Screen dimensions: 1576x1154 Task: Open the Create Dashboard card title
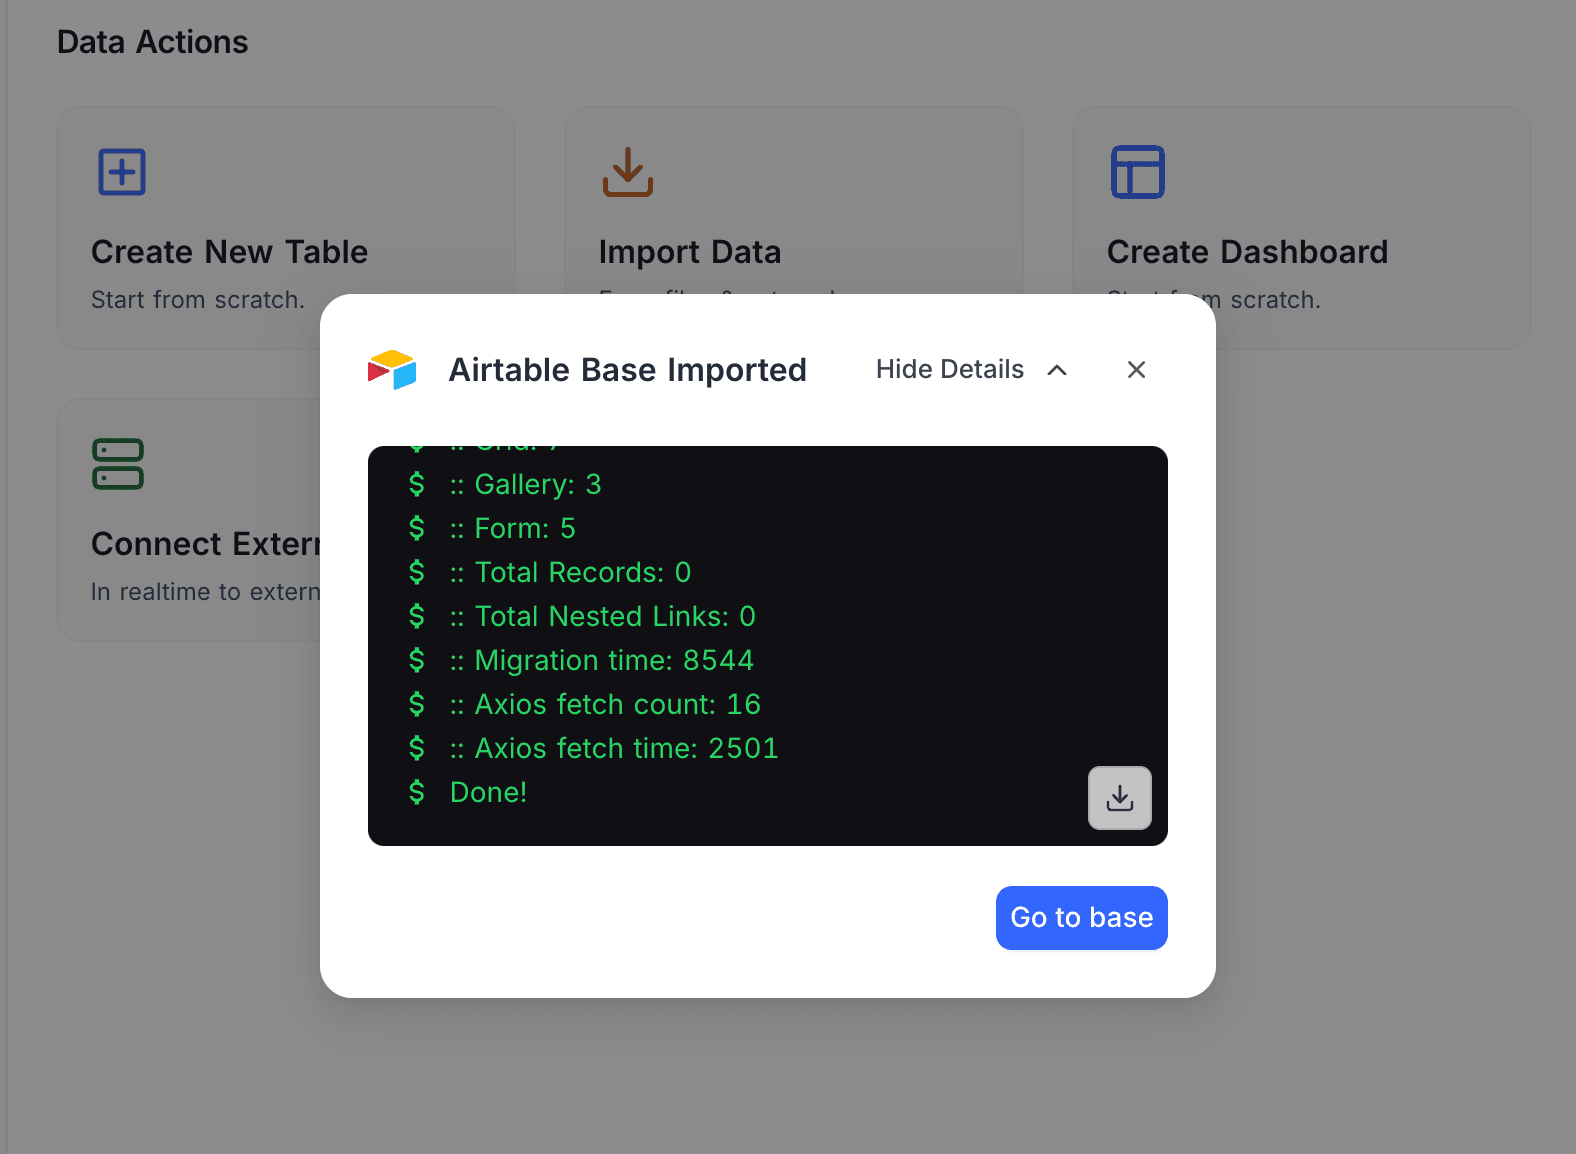[x=1247, y=252]
